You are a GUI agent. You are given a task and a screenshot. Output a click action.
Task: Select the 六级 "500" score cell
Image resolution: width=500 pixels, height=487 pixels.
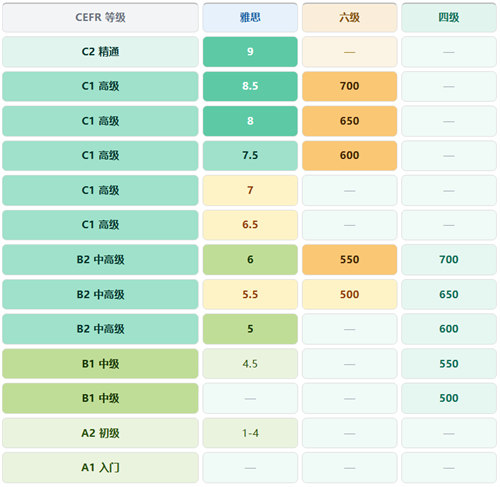click(349, 294)
